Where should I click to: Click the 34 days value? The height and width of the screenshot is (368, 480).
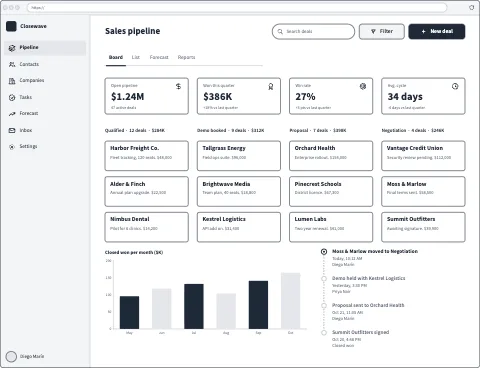coord(405,97)
